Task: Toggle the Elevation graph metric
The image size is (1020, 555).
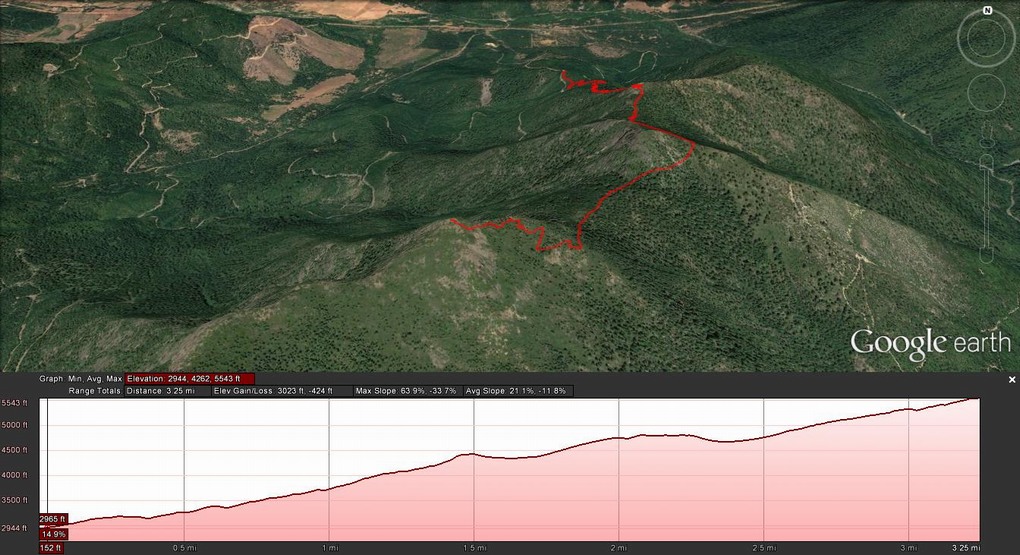Action: [190, 379]
